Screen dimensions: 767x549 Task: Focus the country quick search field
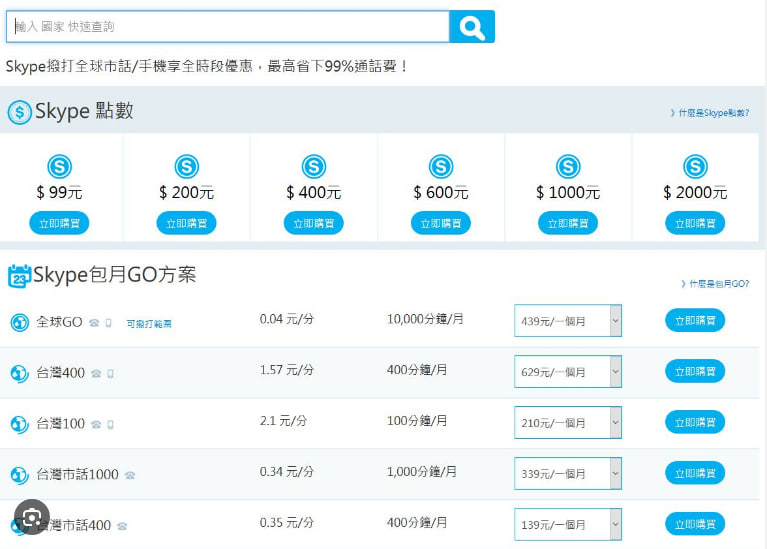(x=227, y=26)
